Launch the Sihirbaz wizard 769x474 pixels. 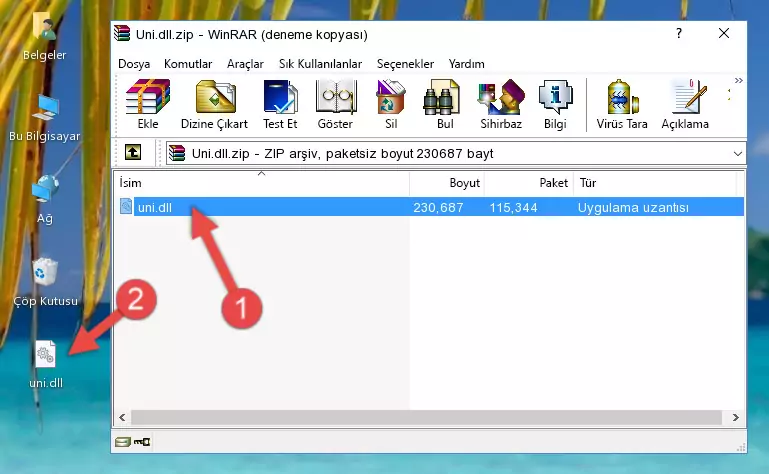click(501, 104)
